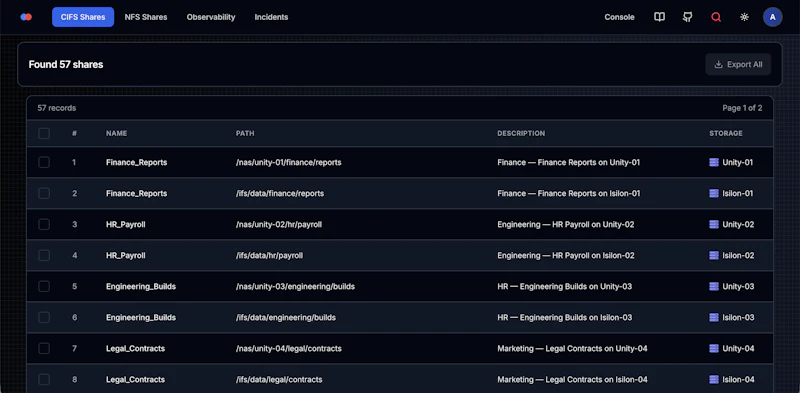800x393 pixels.
Task: Click the red search icon
Action: pos(716,17)
